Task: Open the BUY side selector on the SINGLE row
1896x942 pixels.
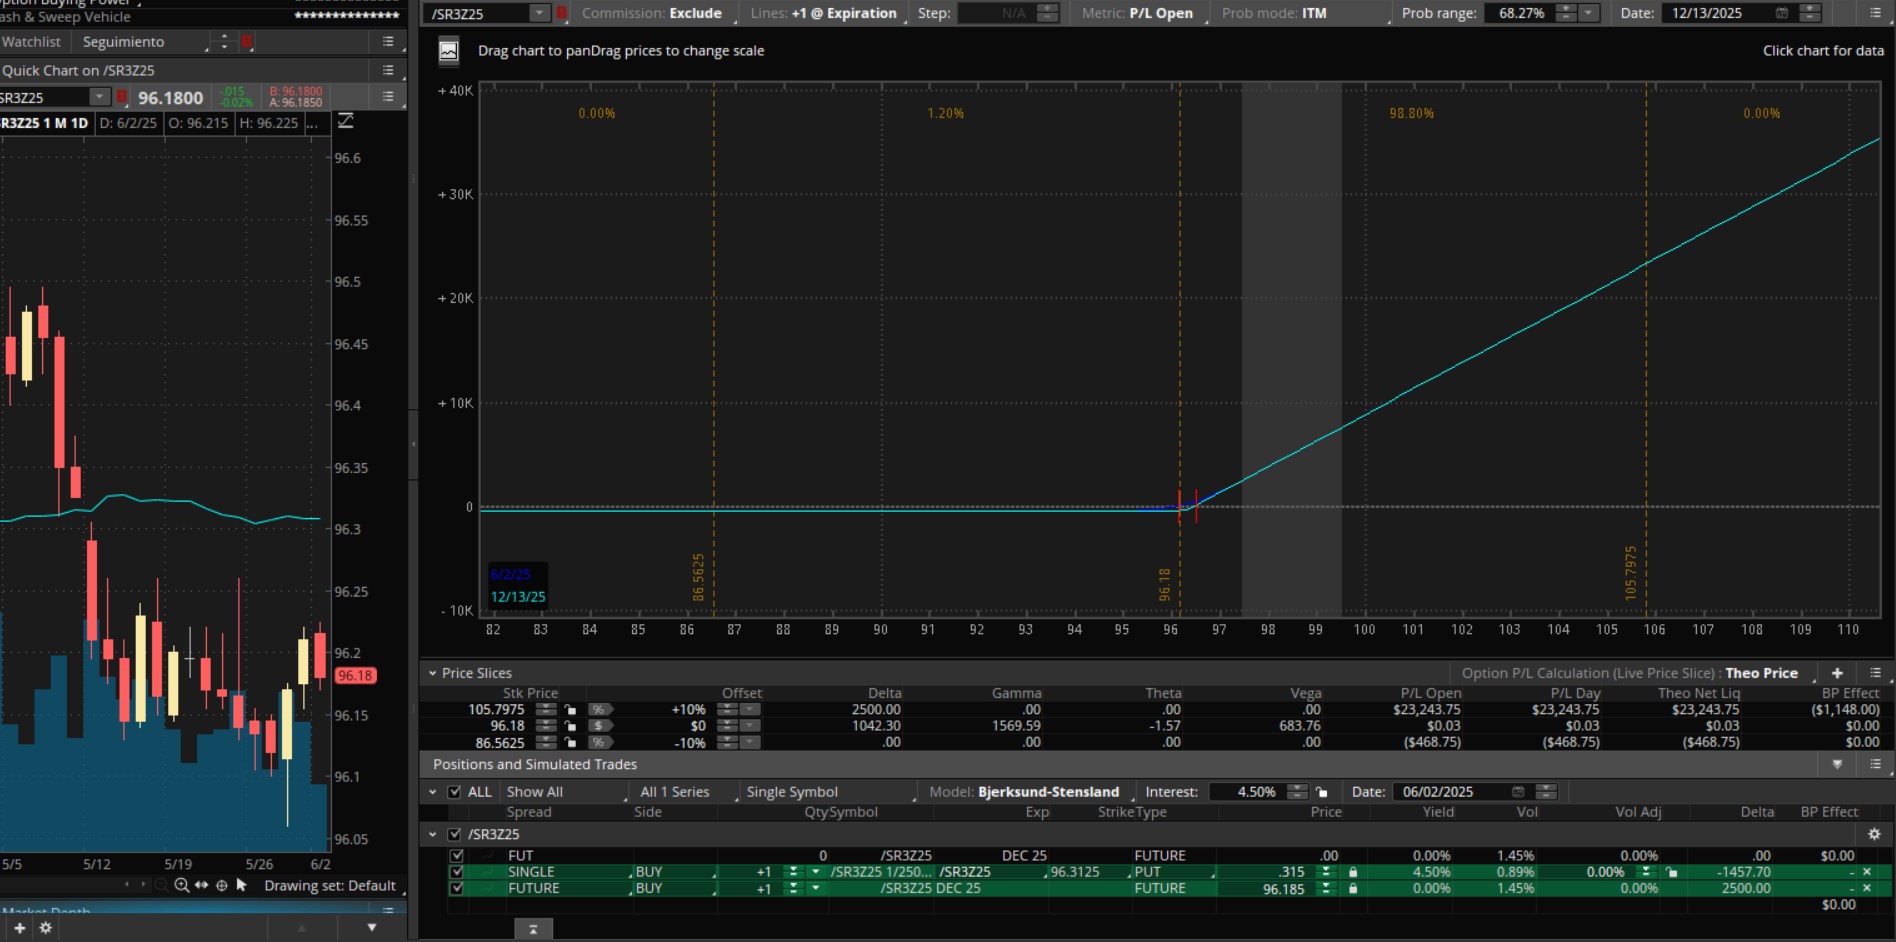Action: (675, 872)
